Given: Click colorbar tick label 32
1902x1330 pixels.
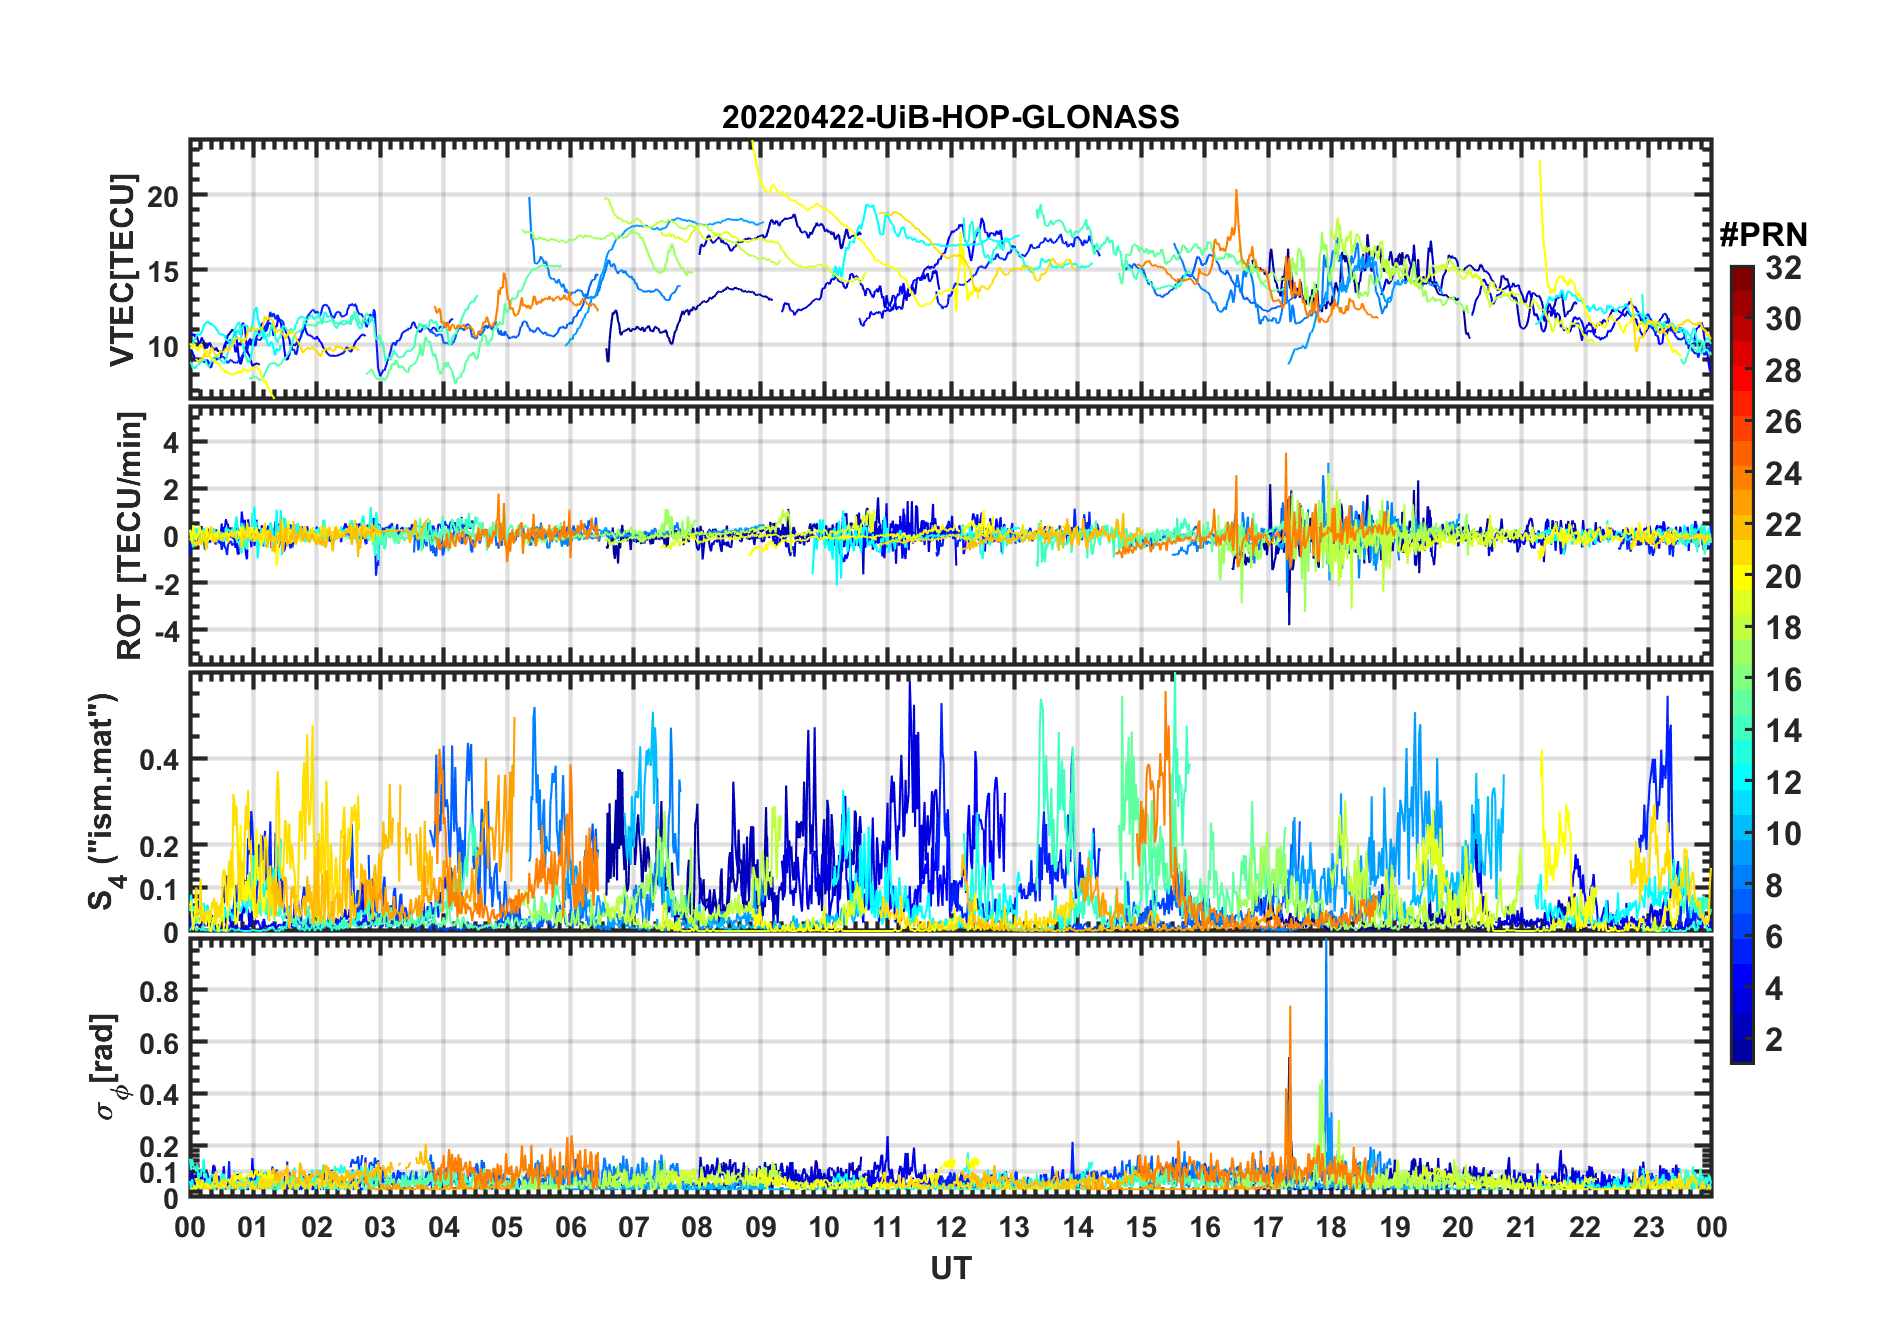Looking at the screenshot, I should pos(1783,268).
